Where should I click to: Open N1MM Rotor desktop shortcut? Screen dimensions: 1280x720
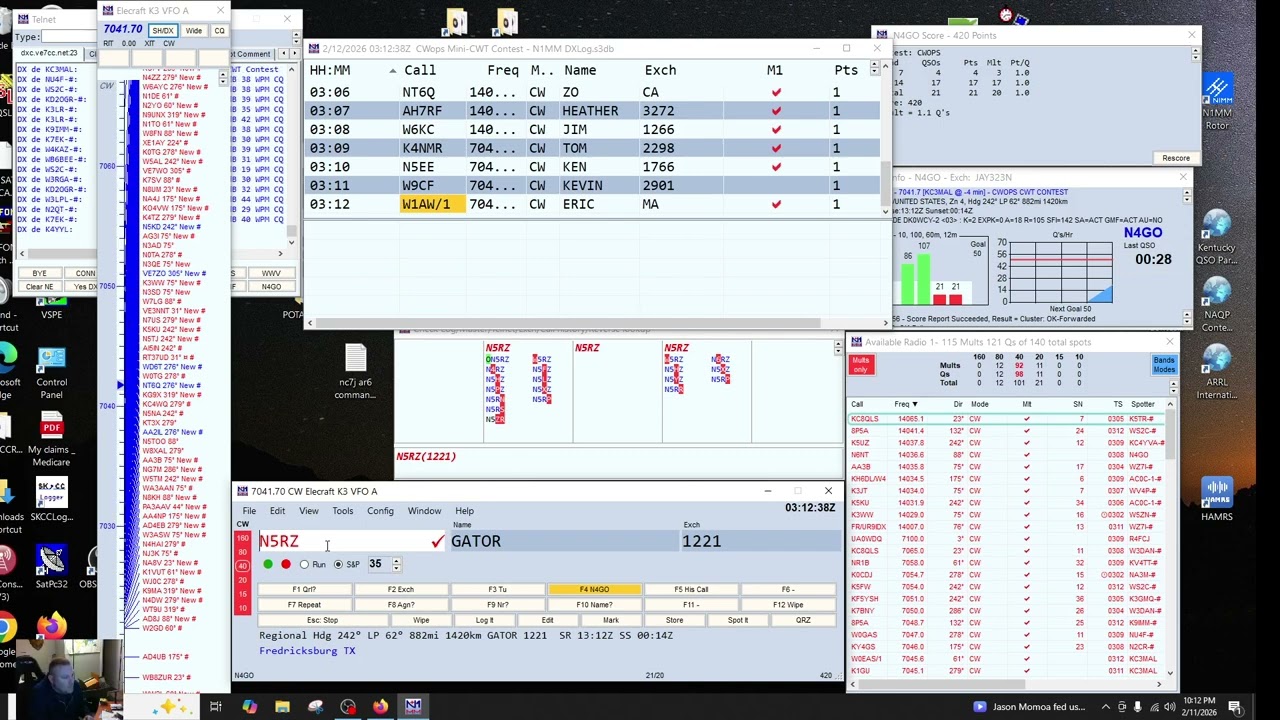pos(1217,100)
